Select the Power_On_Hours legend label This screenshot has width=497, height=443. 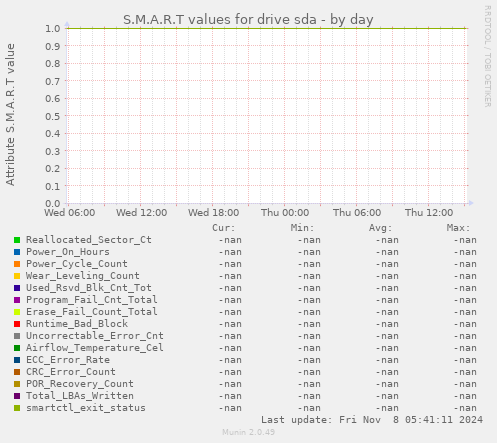(68, 252)
